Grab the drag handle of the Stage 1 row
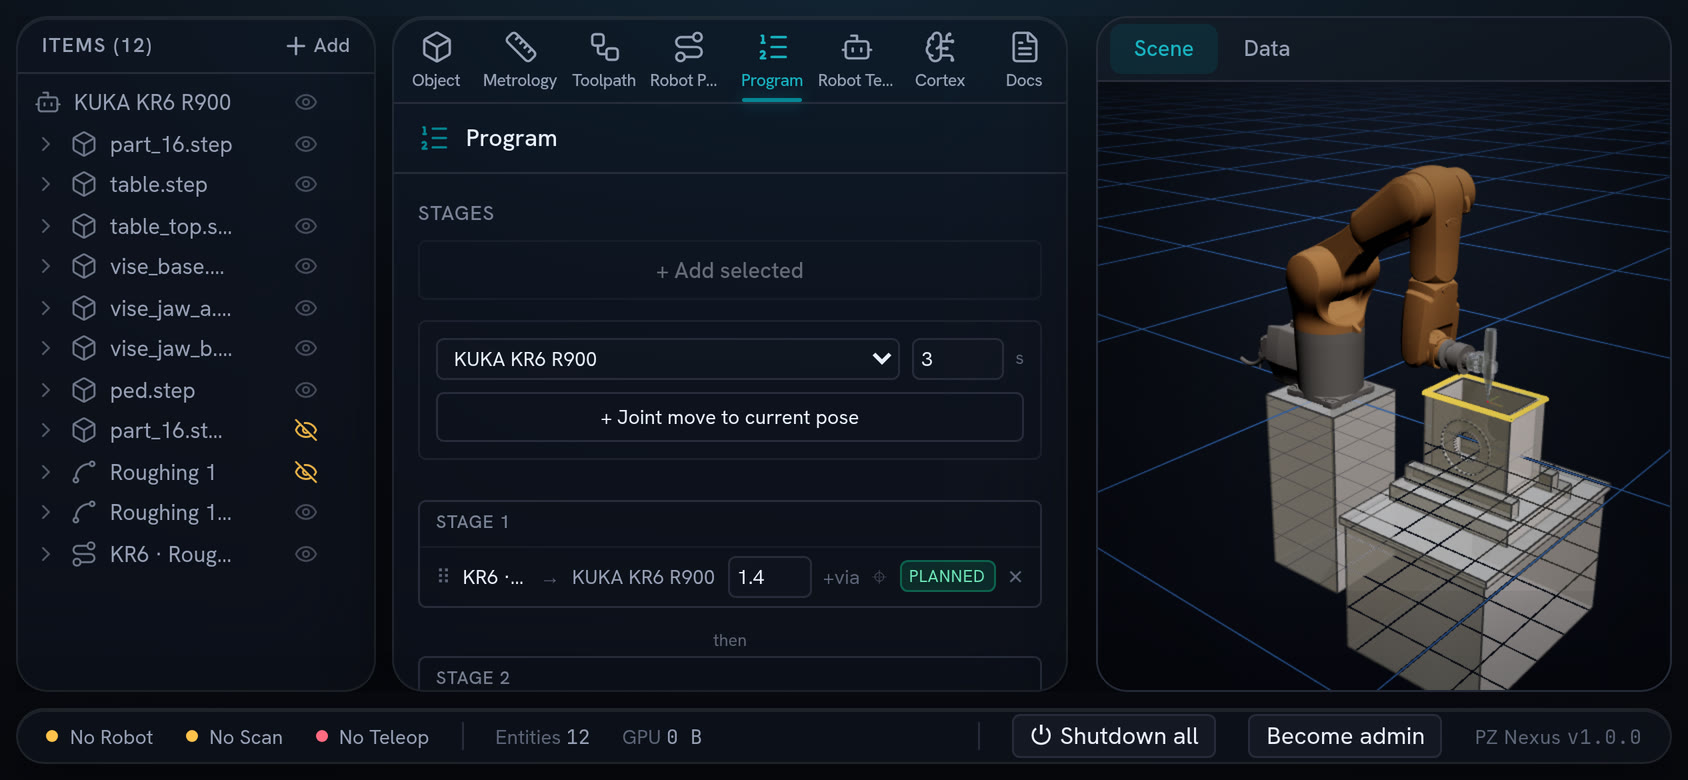Viewport: 1688px width, 780px height. coord(443,576)
